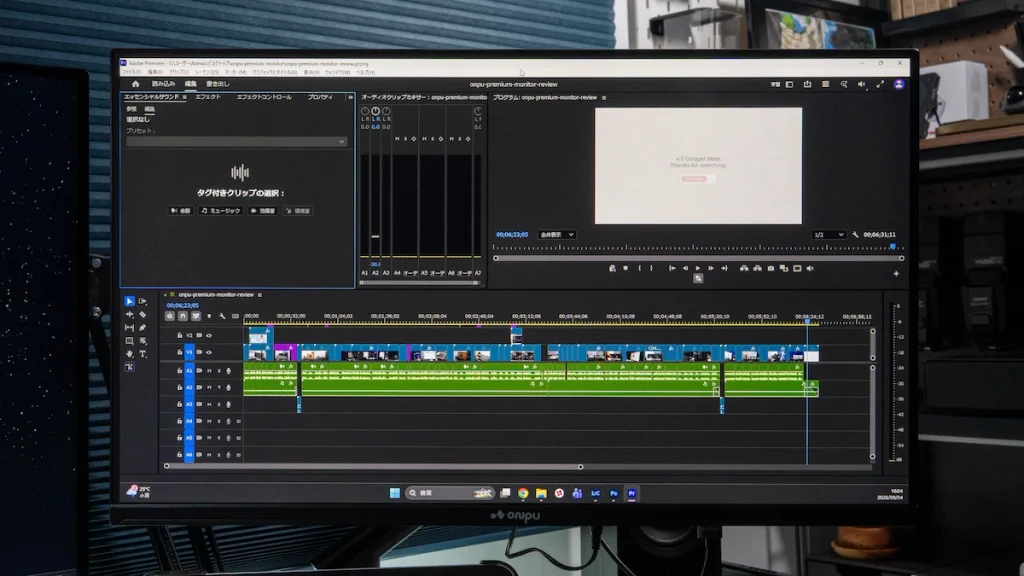Switch to the エフェクトコントロール tab
This screenshot has height=576, width=1024.
[x=264, y=97]
